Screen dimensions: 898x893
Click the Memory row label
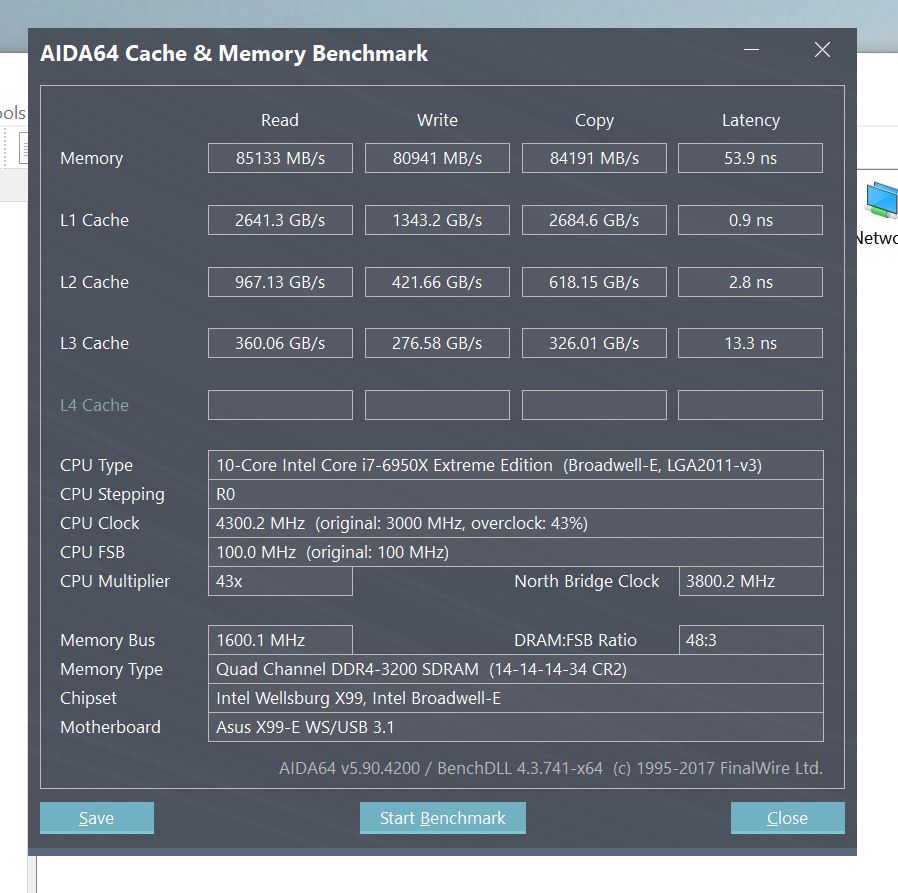click(92, 158)
